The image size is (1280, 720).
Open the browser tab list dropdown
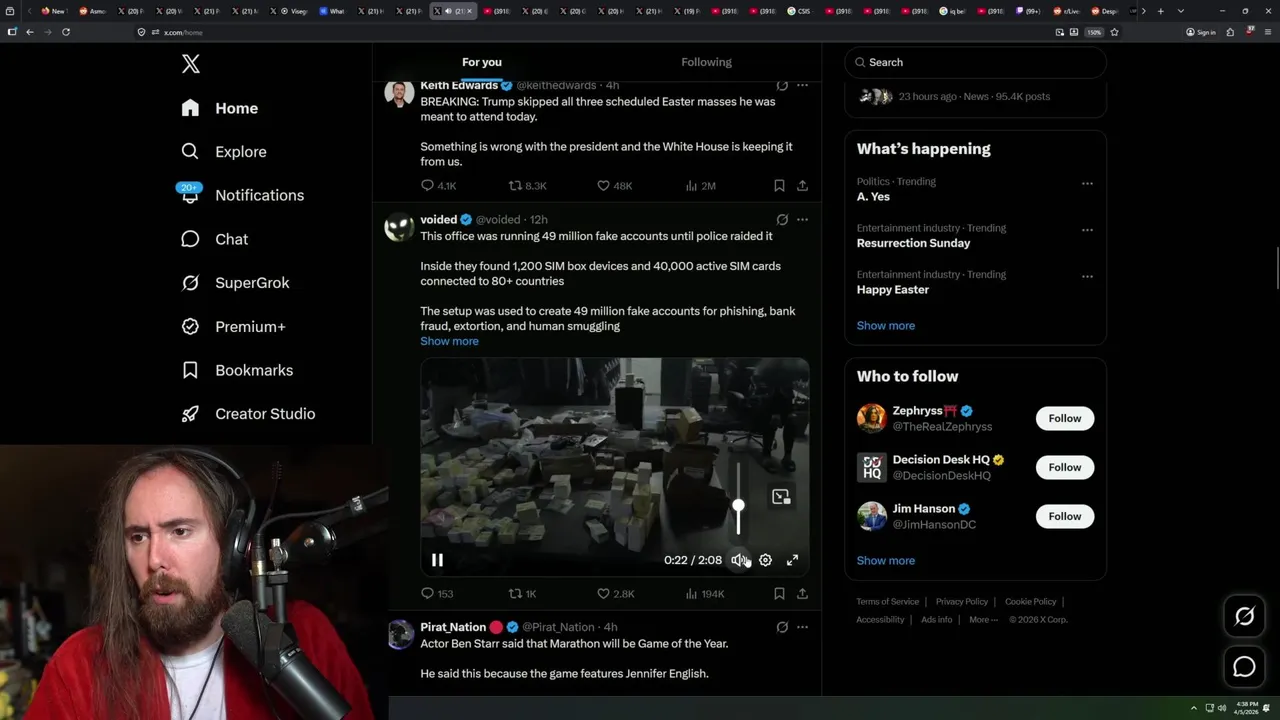(1181, 11)
